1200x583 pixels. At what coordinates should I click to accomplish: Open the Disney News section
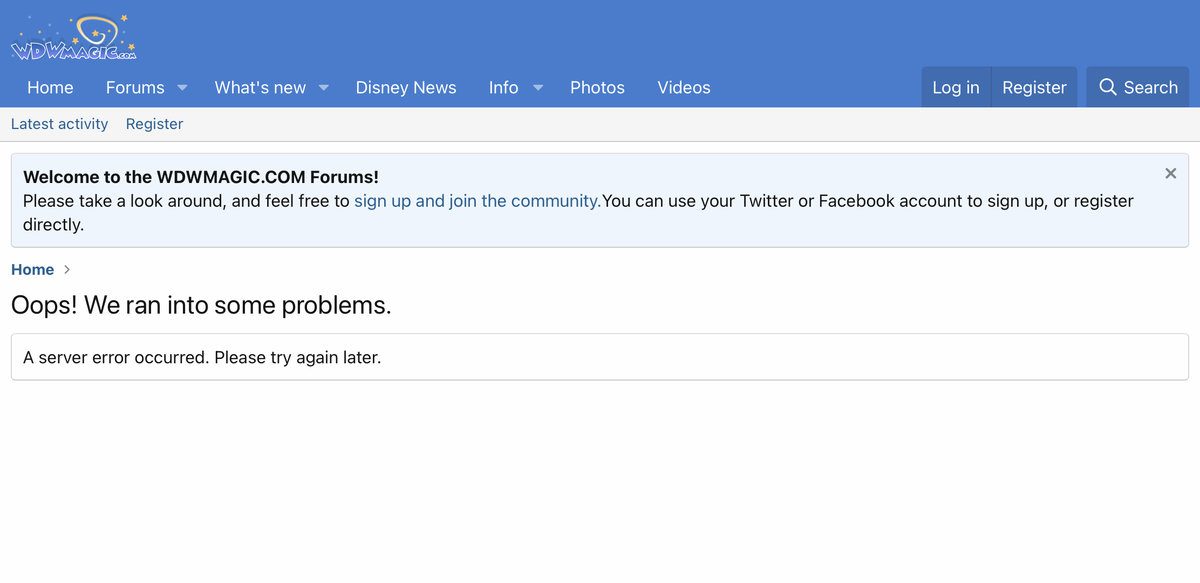point(406,88)
